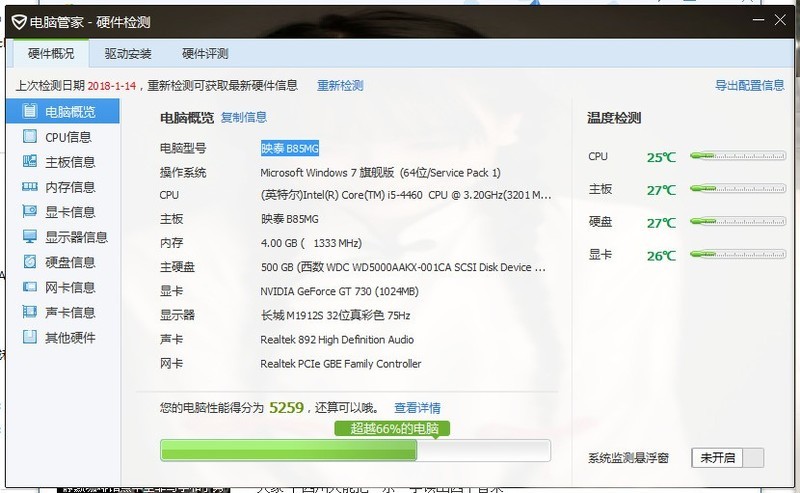
Task: Click the 26℃ 显卡 temperature reading
Action: pos(661,256)
